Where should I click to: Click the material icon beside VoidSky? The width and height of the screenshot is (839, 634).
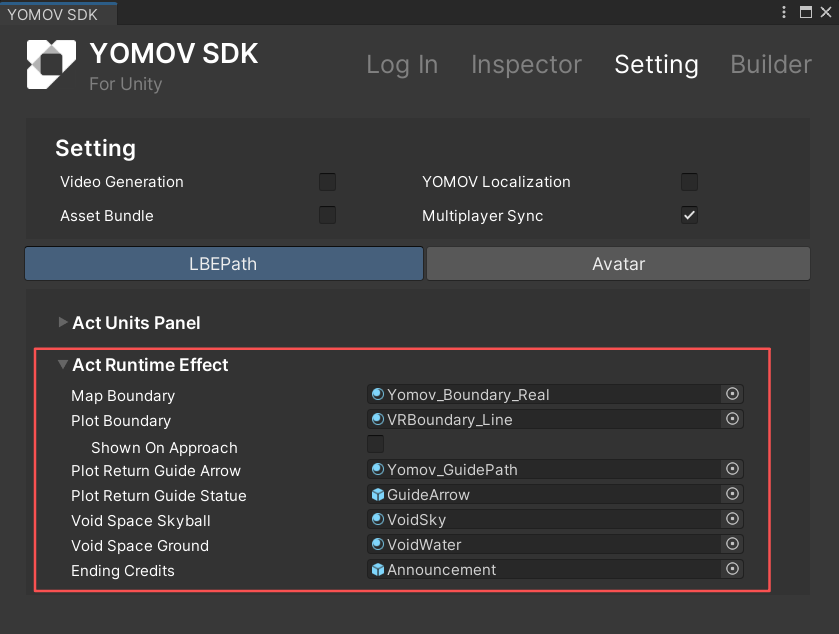[x=378, y=519]
